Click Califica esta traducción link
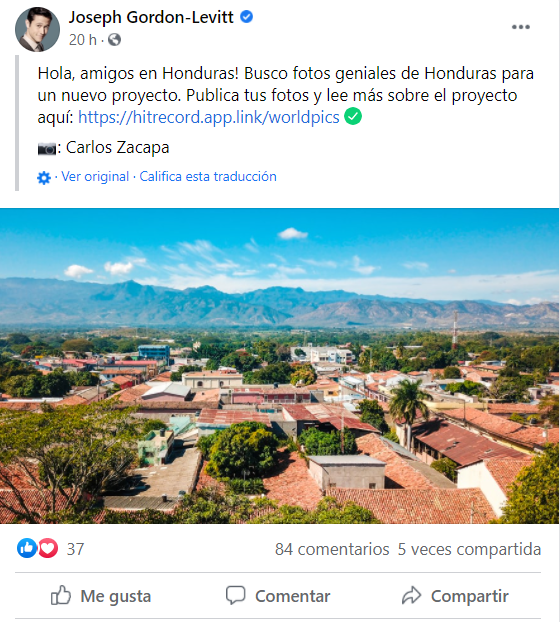Screen dimensions: 560x622 (208, 177)
